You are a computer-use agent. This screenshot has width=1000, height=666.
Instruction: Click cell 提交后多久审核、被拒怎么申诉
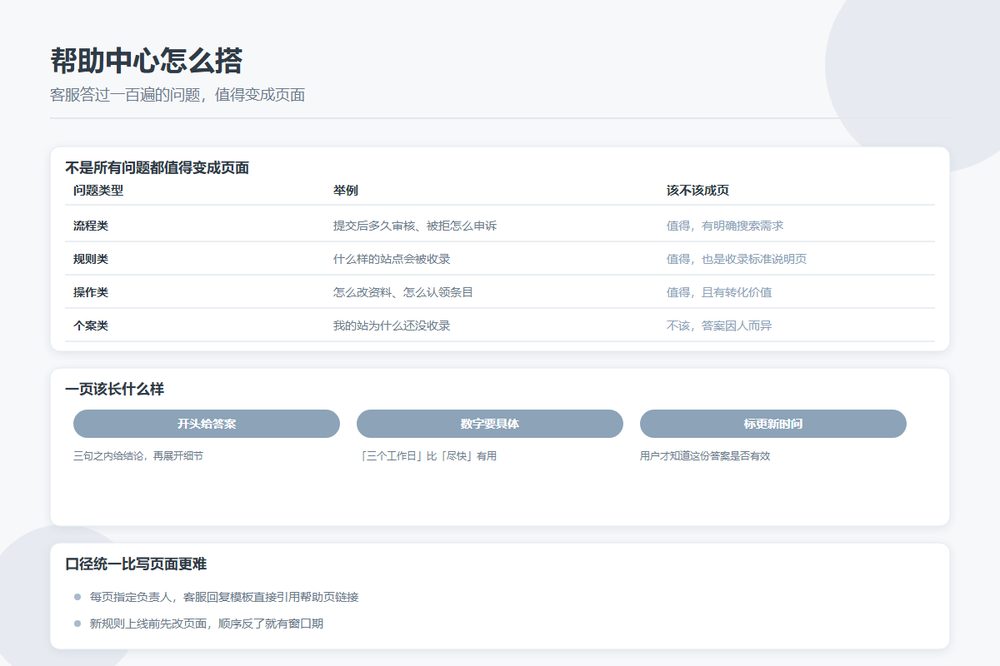tap(415, 226)
